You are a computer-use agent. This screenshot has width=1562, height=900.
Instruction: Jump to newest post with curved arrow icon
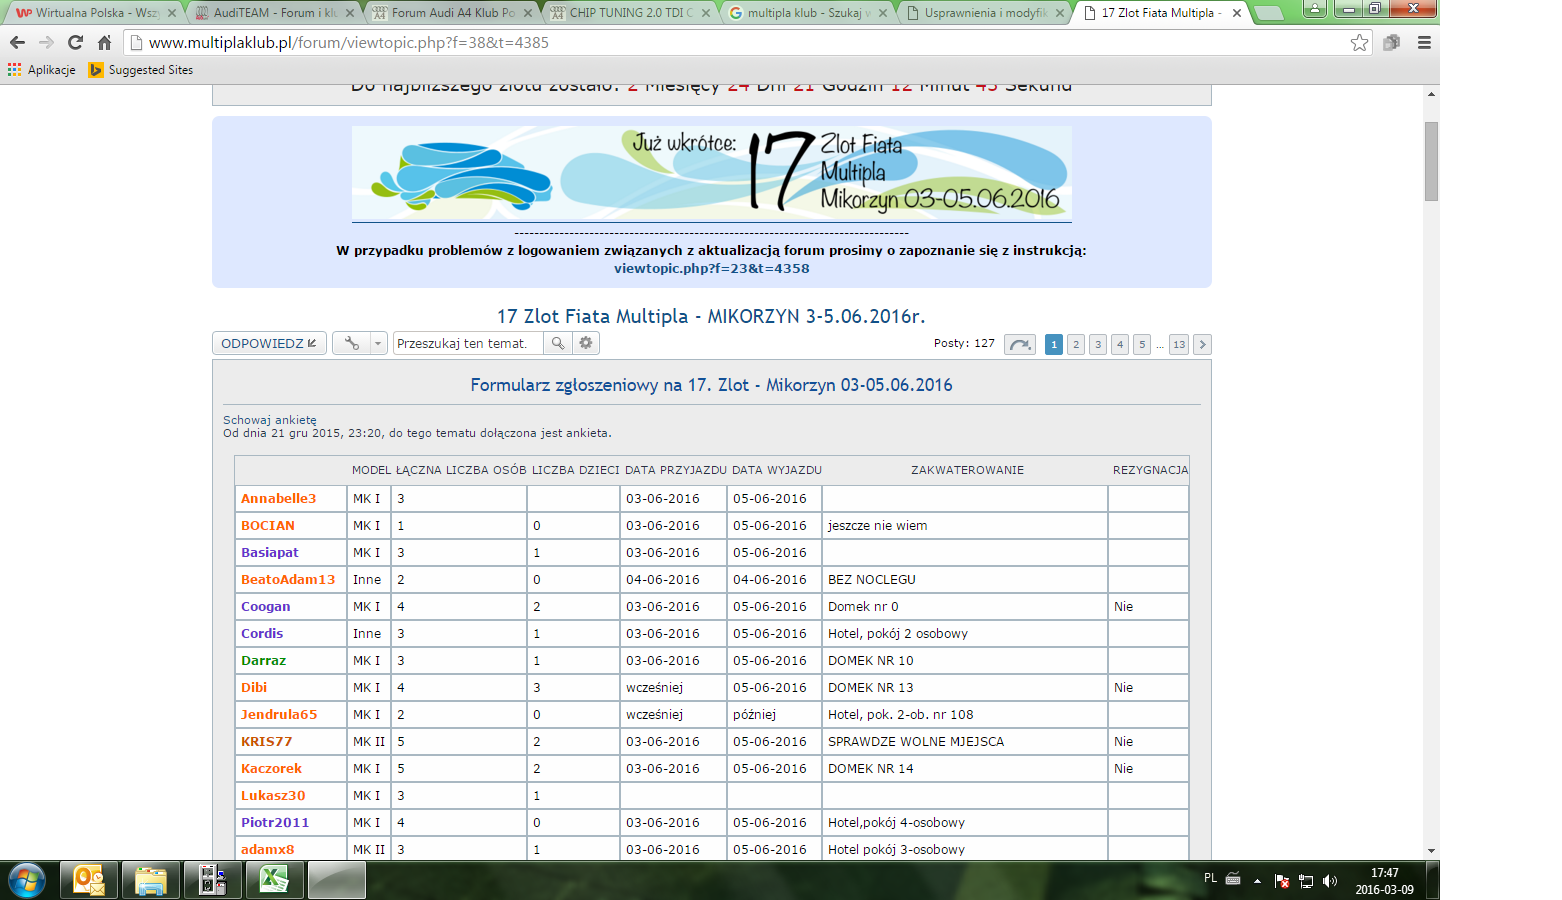pos(1019,344)
